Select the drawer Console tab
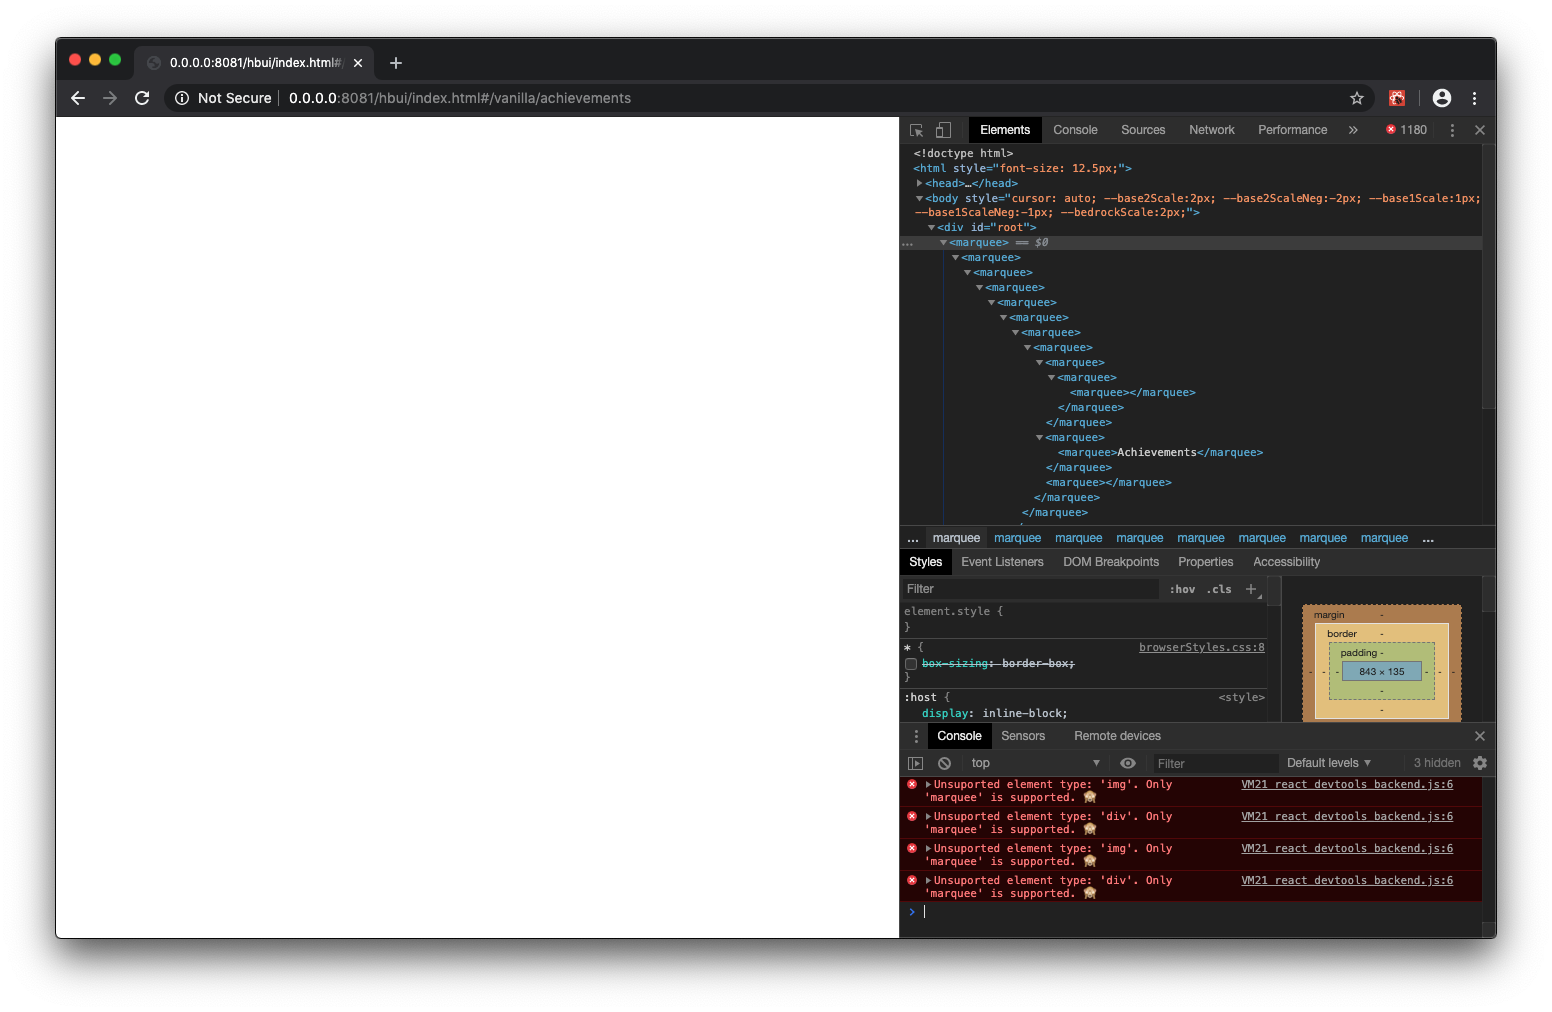Viewport: 1552px width, 1012px height. click(959, 736)
